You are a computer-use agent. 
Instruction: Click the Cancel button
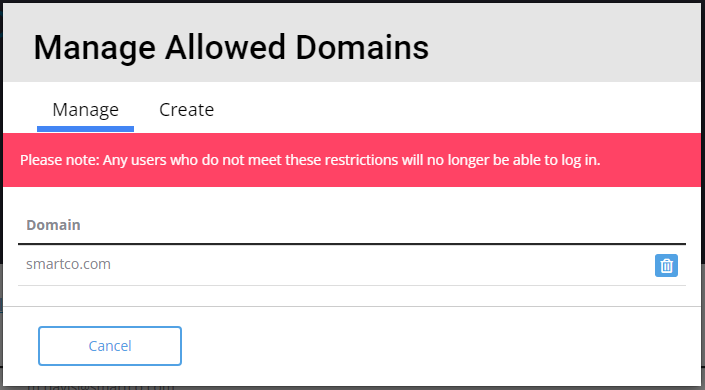pyautogui.click(x=110, y=346)
